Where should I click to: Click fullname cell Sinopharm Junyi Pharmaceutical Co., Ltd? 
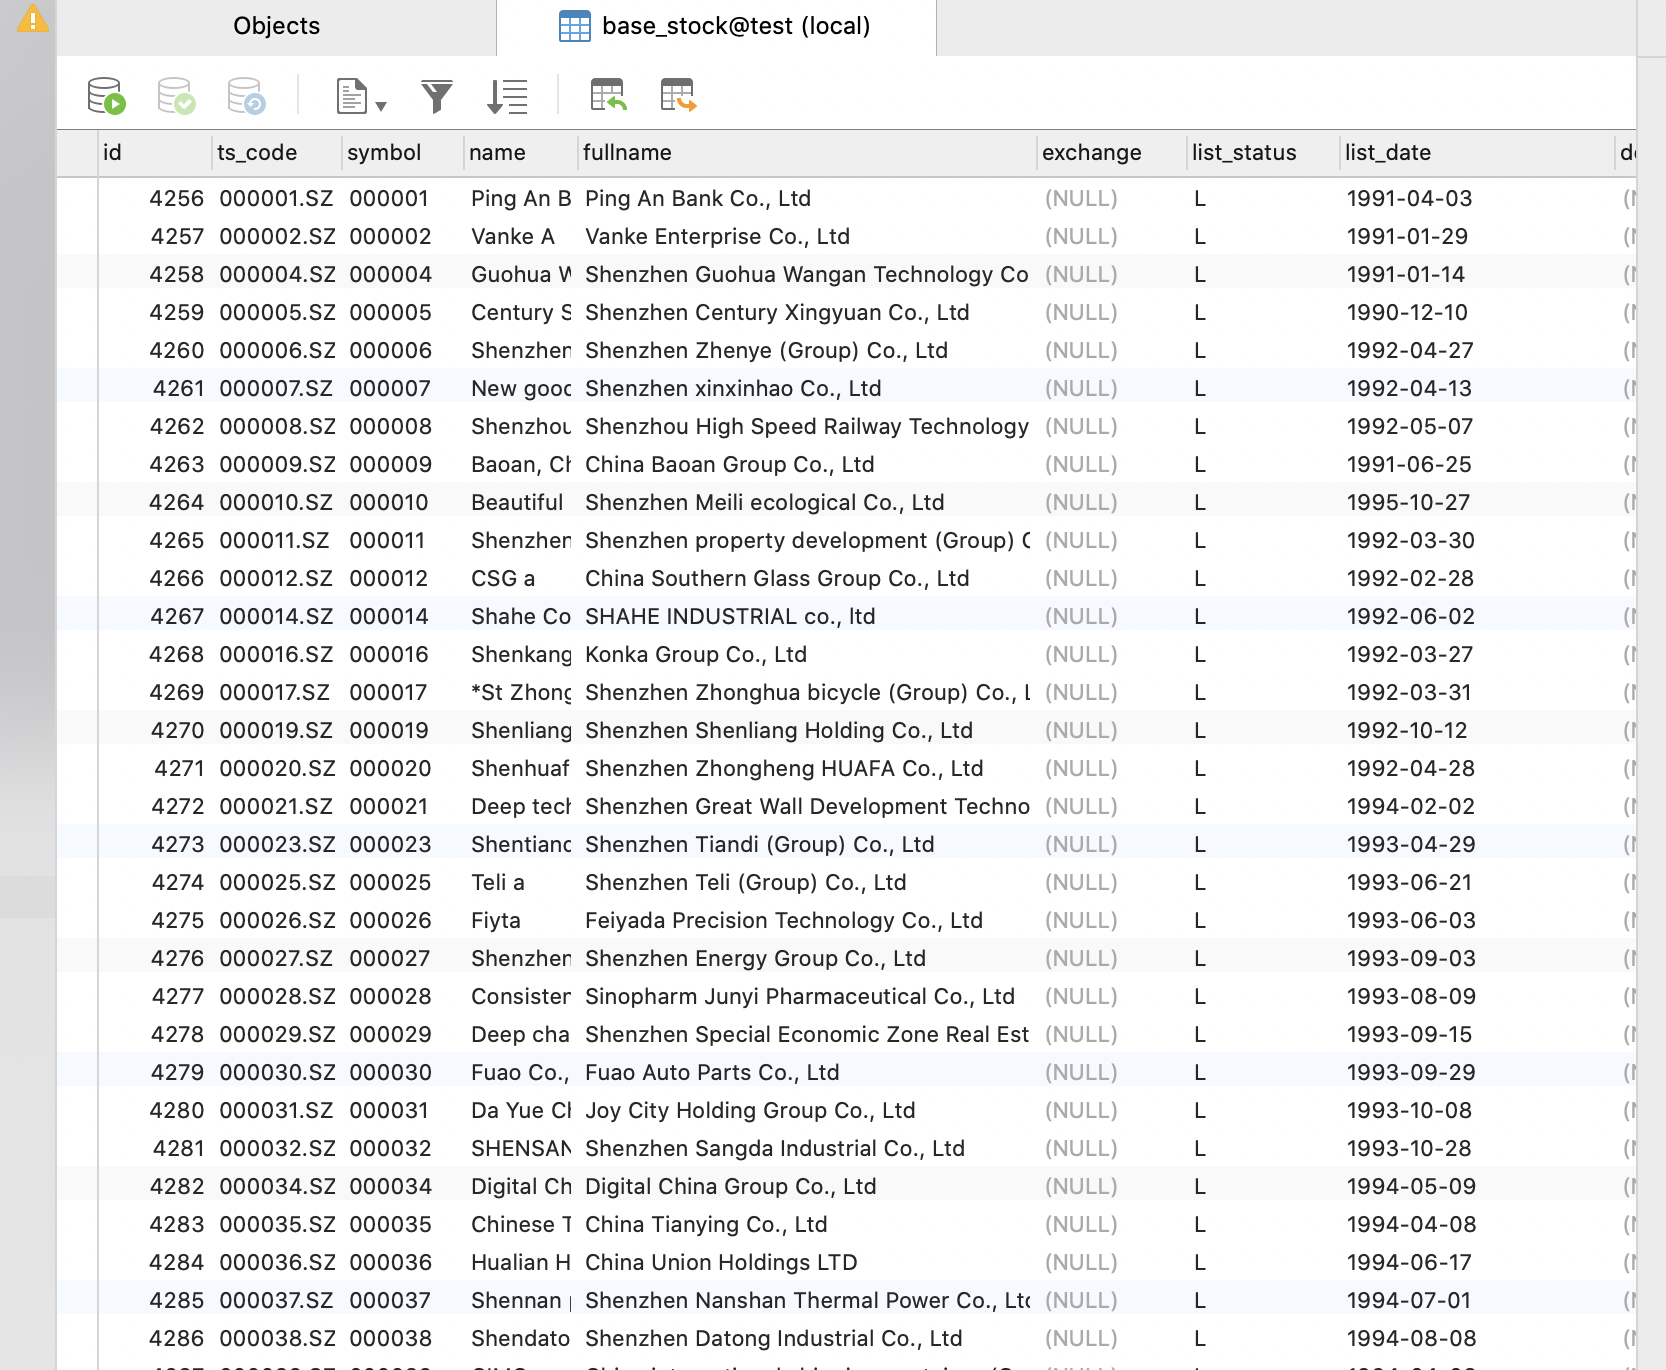(x=807, y=997)
